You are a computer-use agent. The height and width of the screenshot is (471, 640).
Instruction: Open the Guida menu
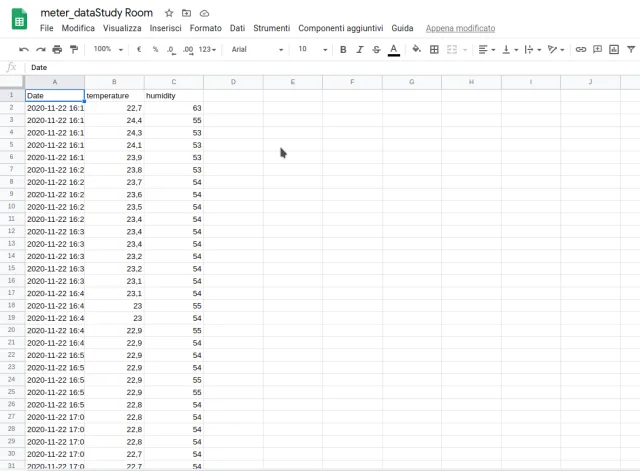[402, 28]
